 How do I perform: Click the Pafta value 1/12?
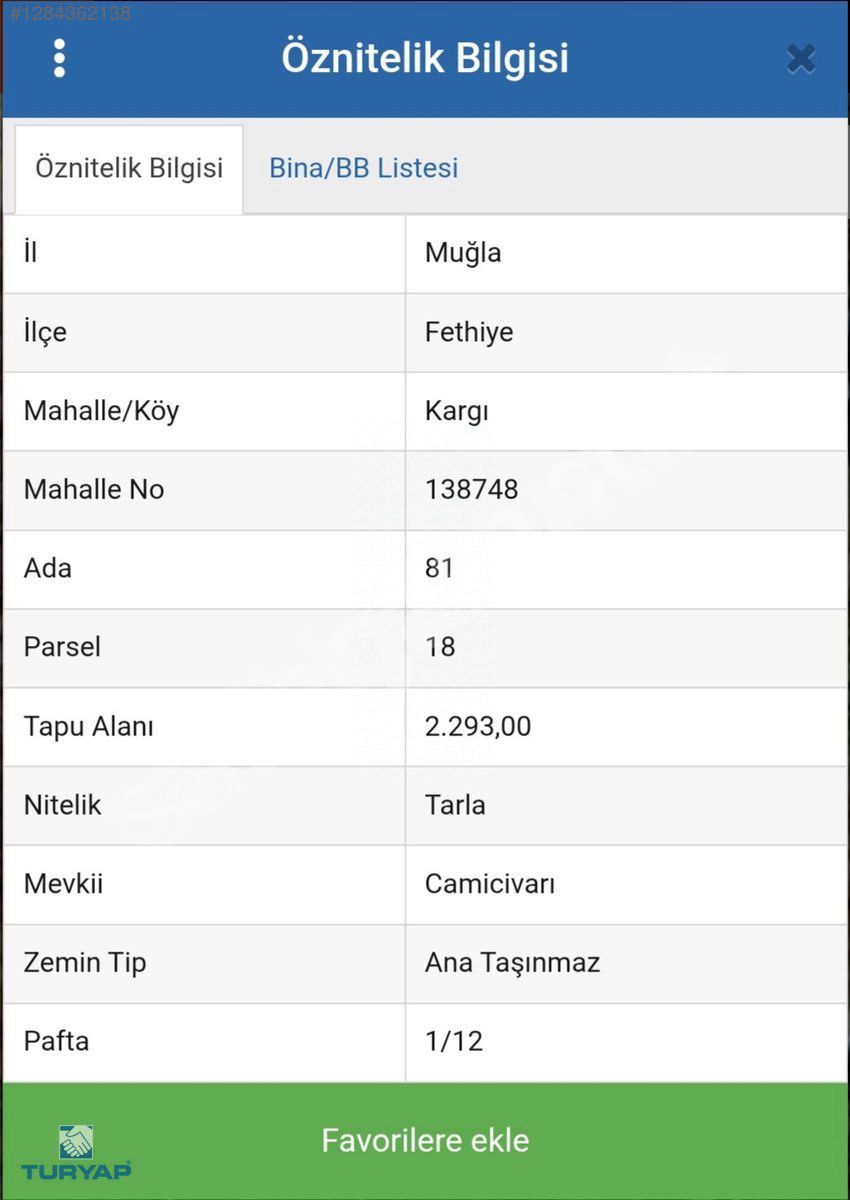tap(454, 1042)
